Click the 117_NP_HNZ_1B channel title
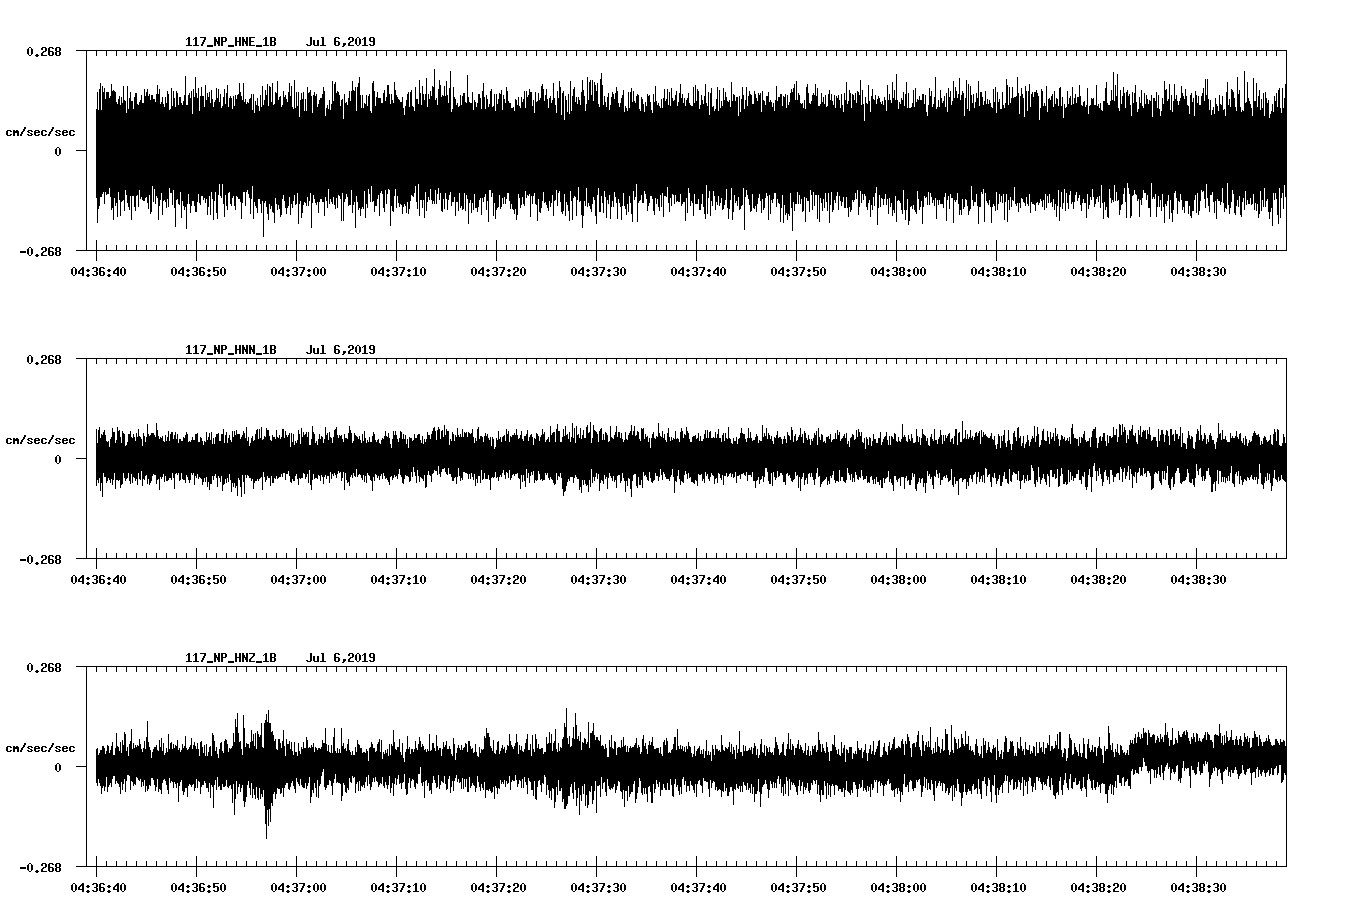 pos(230,658)
